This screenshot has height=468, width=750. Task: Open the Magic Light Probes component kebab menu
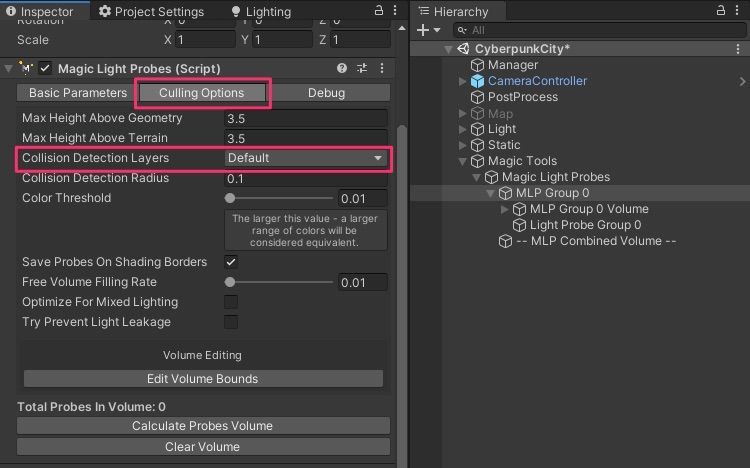tap(382, 68)
